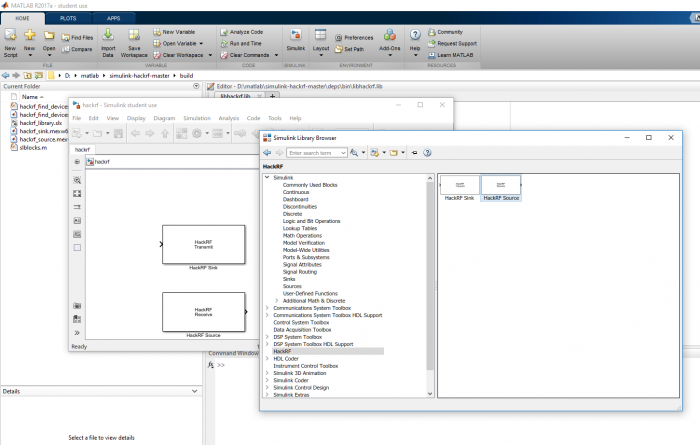The image size is (700, 445).
Task: Click the zoom tool in hackrf model palette
Action: pyautogui.click(x=77, y=180)
